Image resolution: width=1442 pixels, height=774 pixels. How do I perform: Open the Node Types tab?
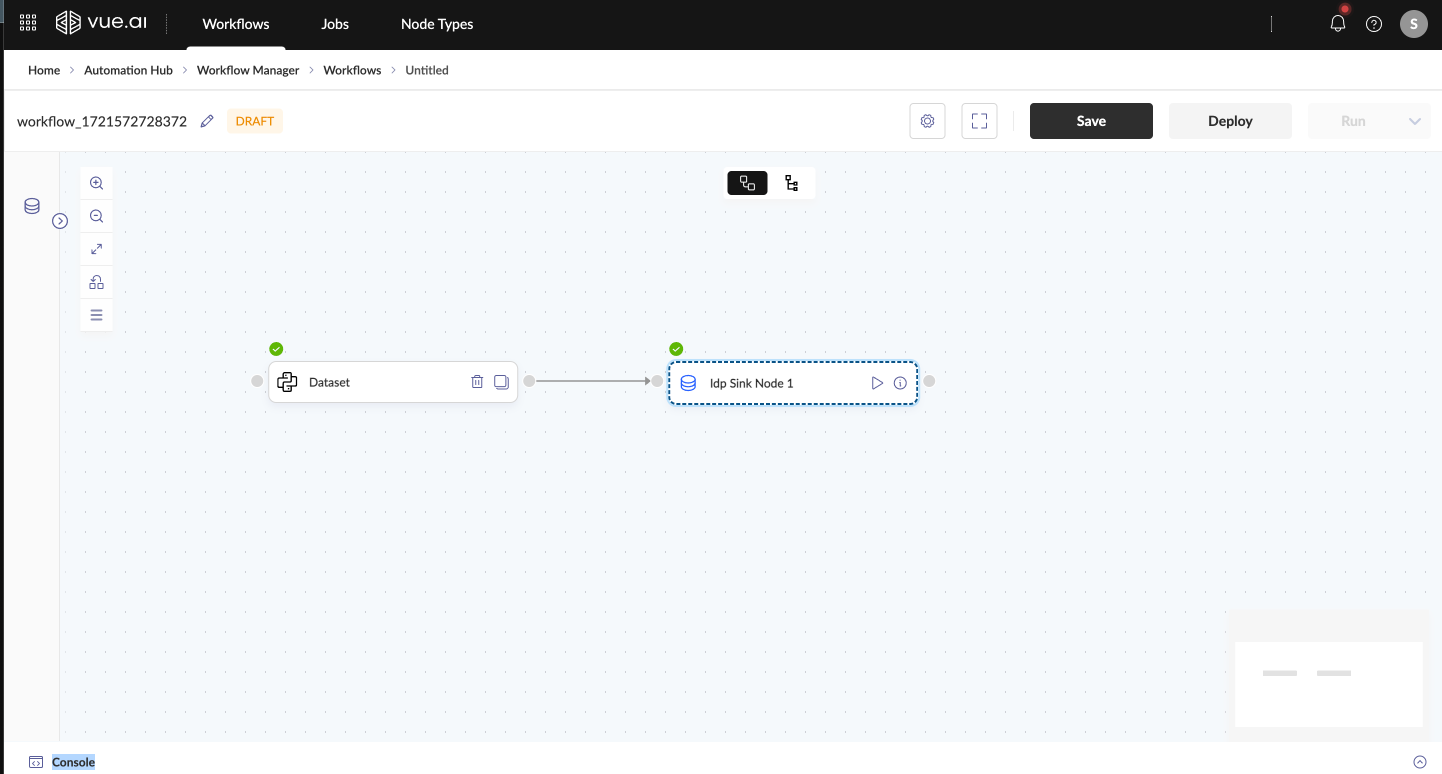coord(437,24)
